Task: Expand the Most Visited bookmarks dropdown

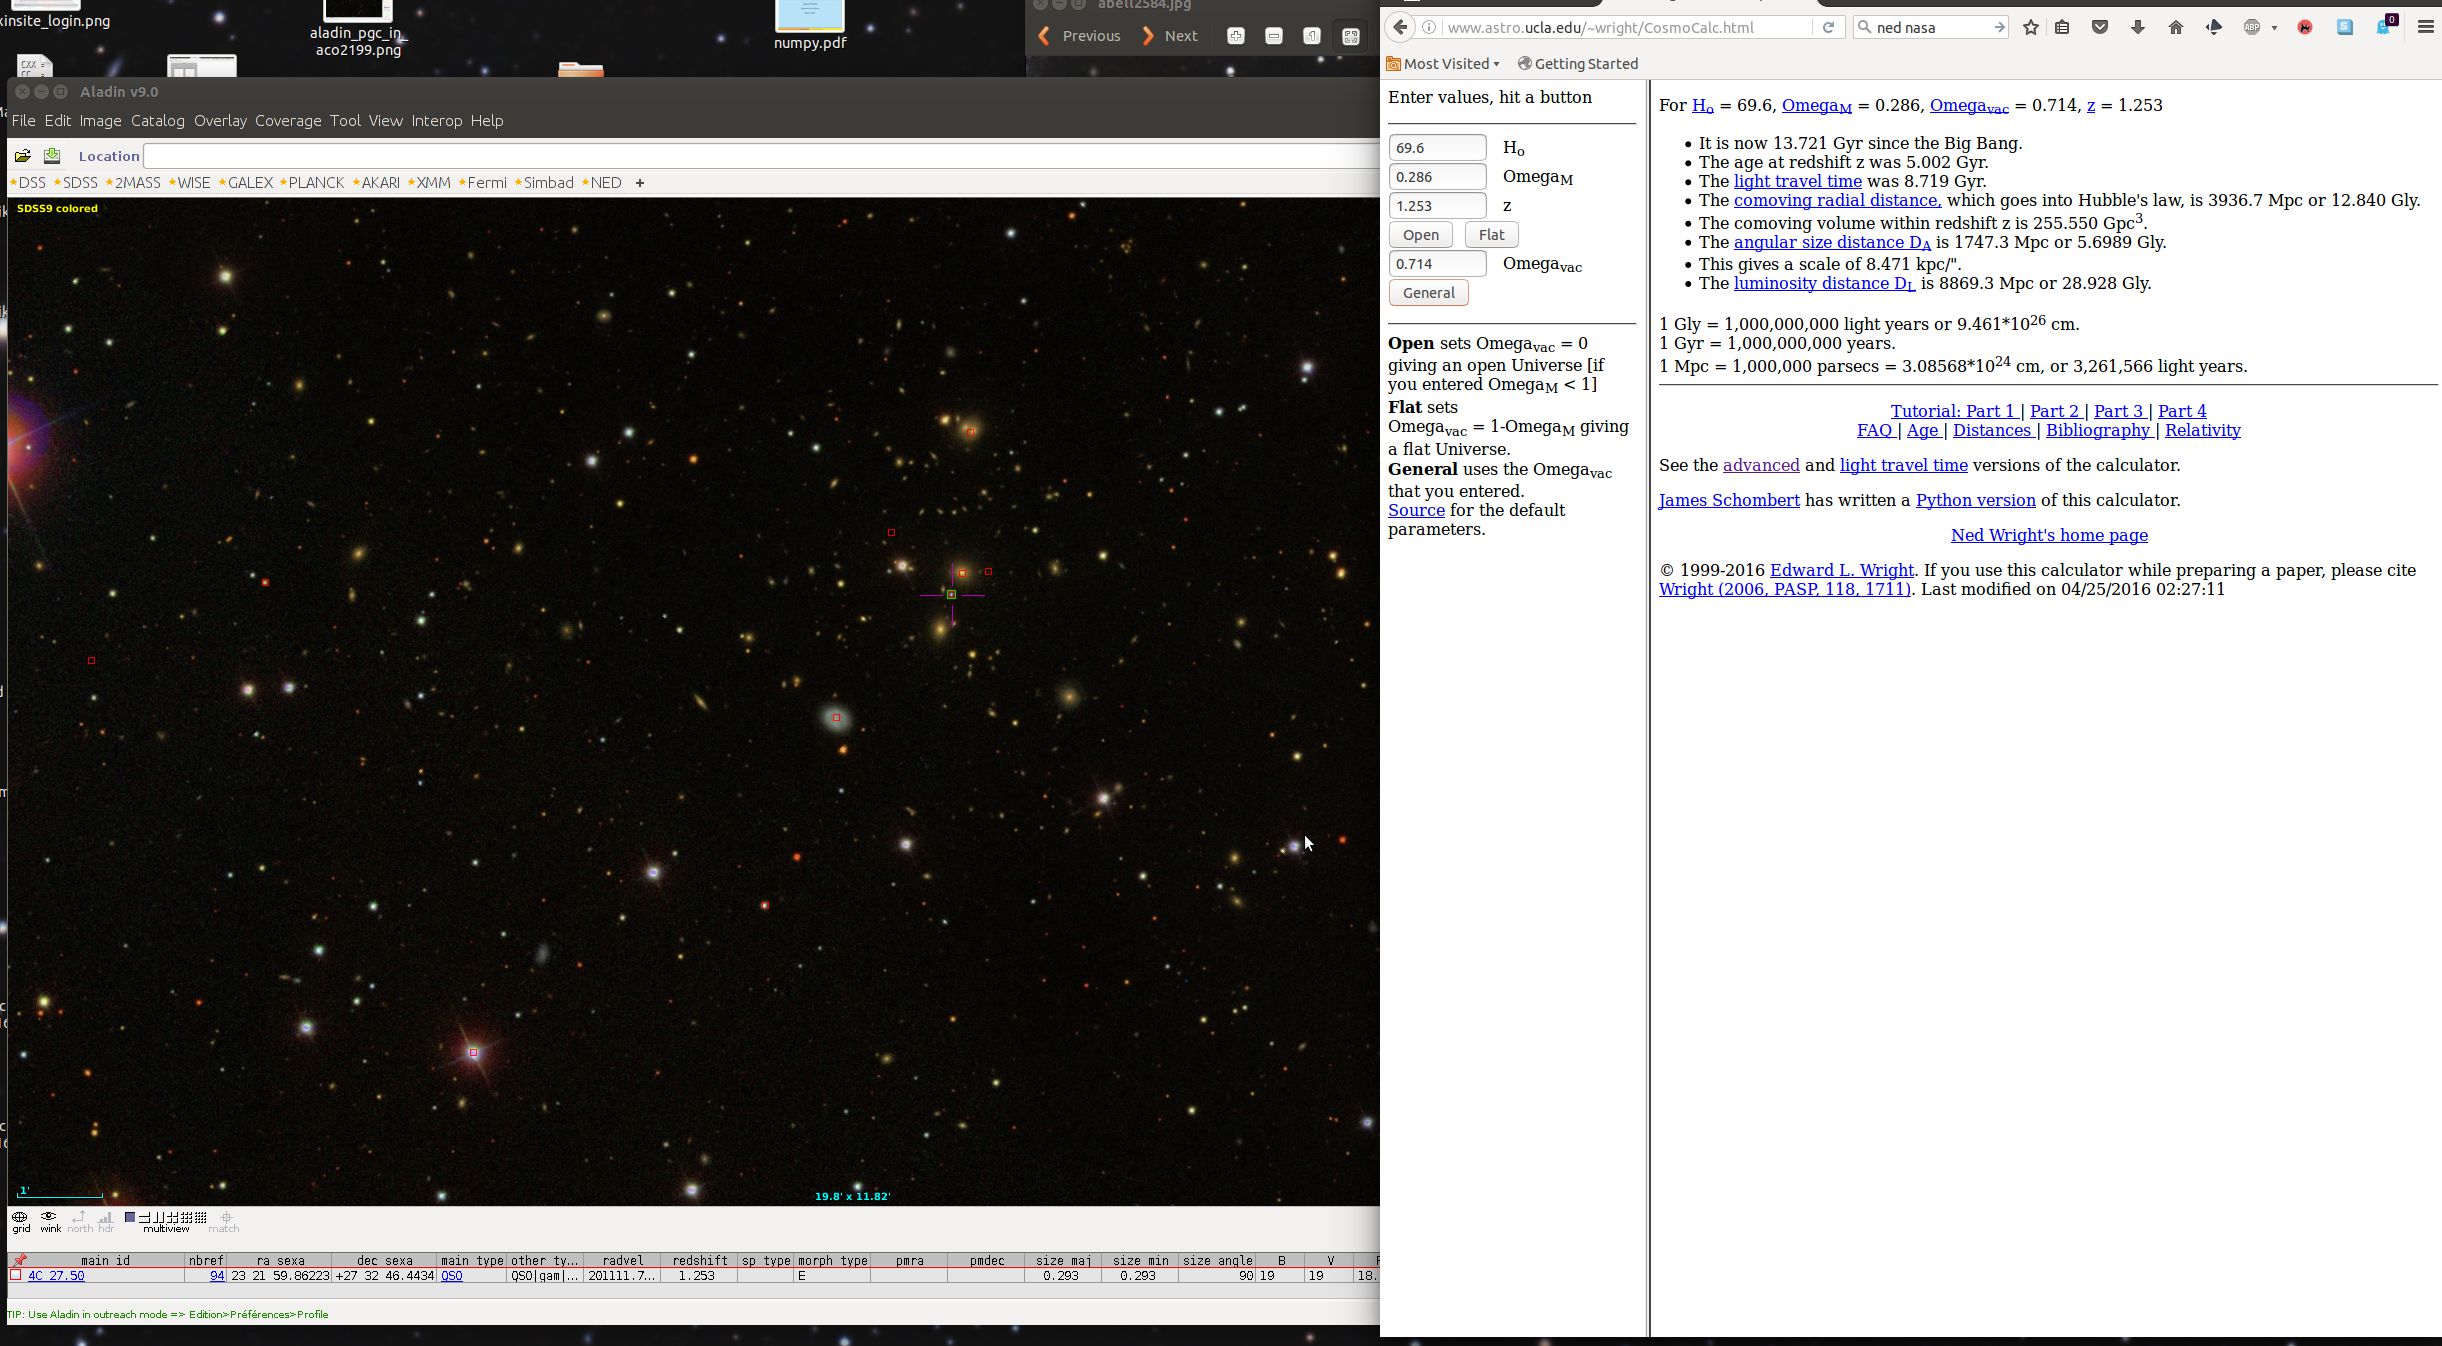Action: (x=1444, y=64)
